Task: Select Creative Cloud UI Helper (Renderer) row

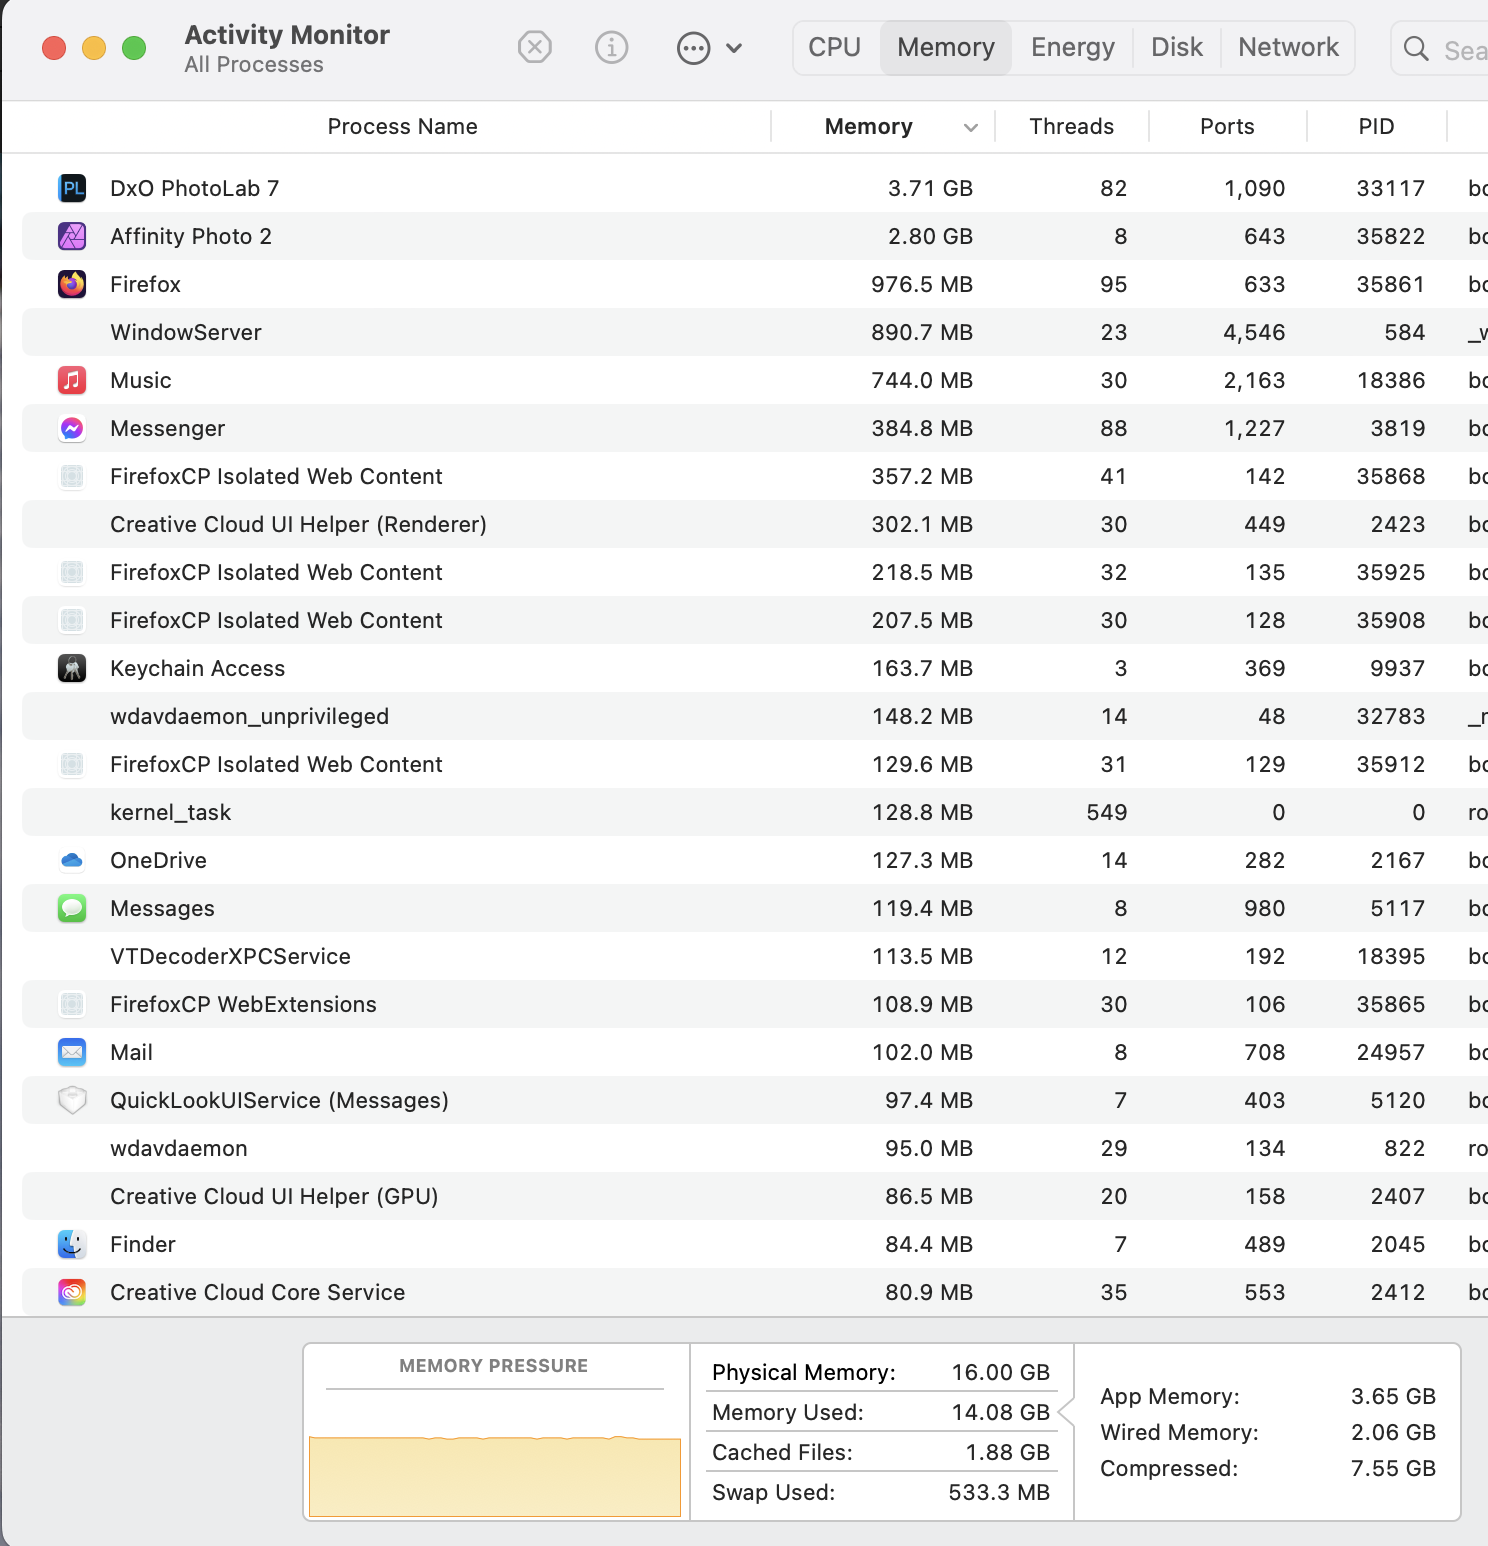Action: (x=755, y=524)
